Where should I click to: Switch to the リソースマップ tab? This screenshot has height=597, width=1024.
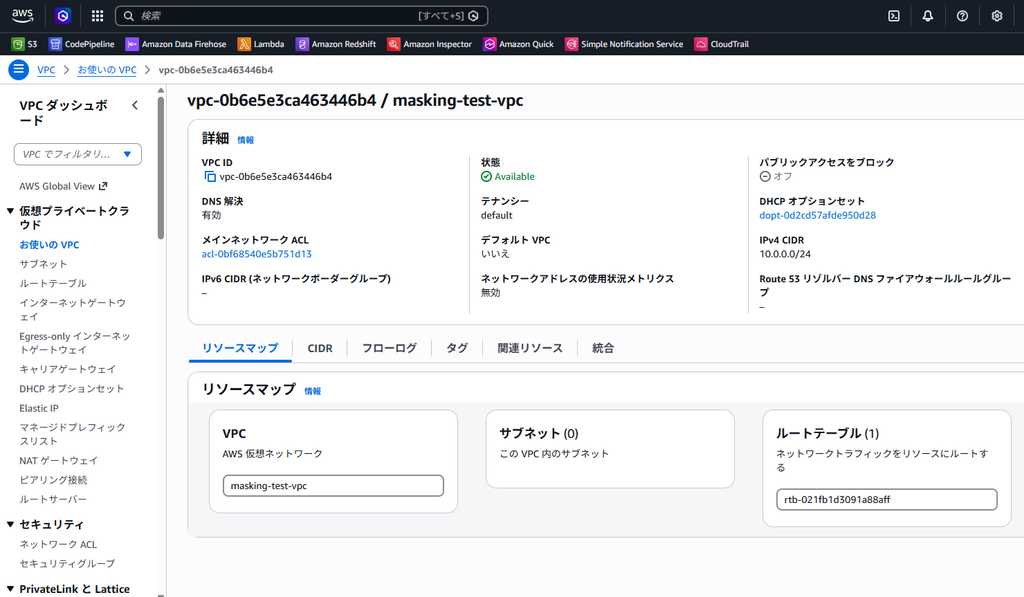[240, 348]
